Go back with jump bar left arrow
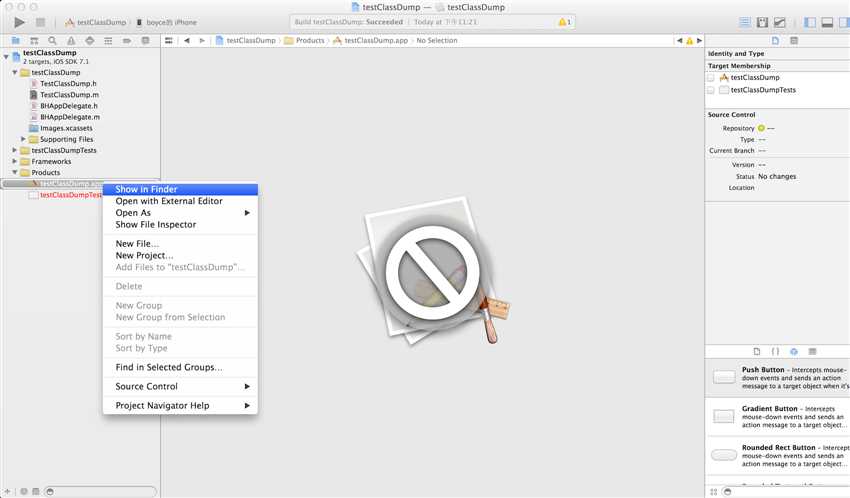 pos(187,41)
